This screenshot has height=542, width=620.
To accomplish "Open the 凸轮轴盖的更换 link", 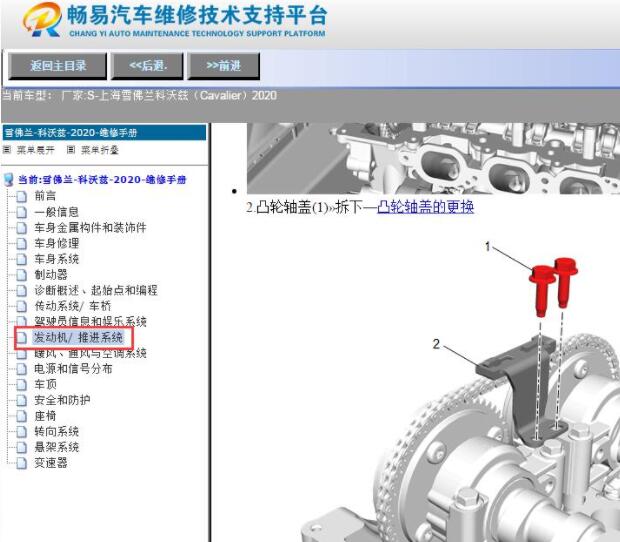I will [x=425, y=207].
